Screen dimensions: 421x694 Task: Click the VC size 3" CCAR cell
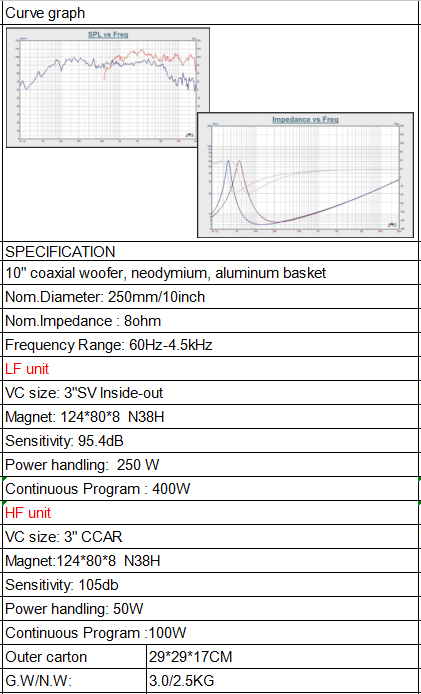[211, 536]
